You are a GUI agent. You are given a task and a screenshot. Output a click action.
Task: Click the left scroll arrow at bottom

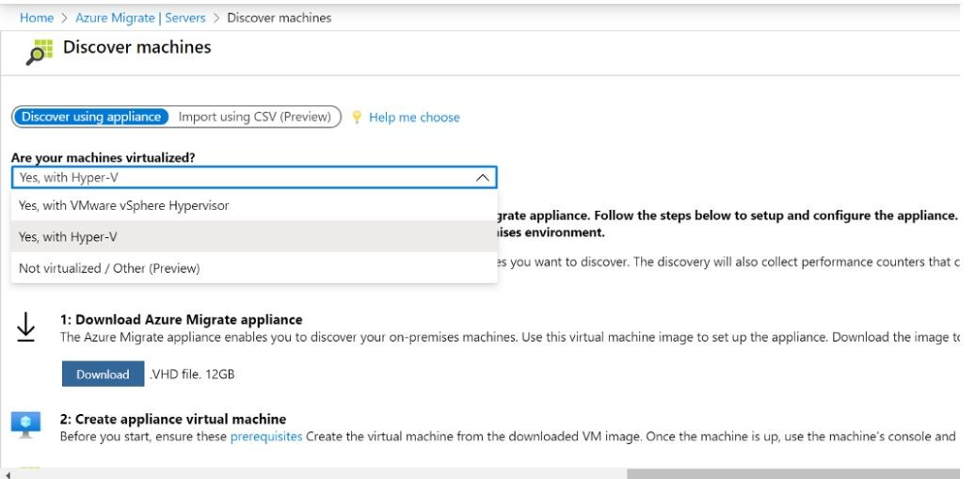click(x=7, y=475)
